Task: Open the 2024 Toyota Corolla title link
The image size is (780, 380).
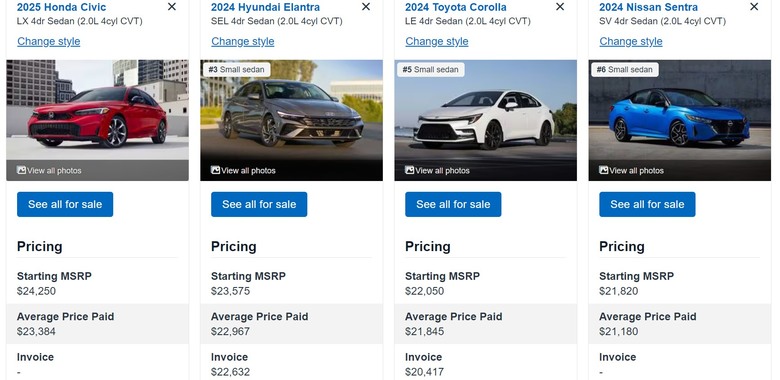Action: (x=456, y=7)
